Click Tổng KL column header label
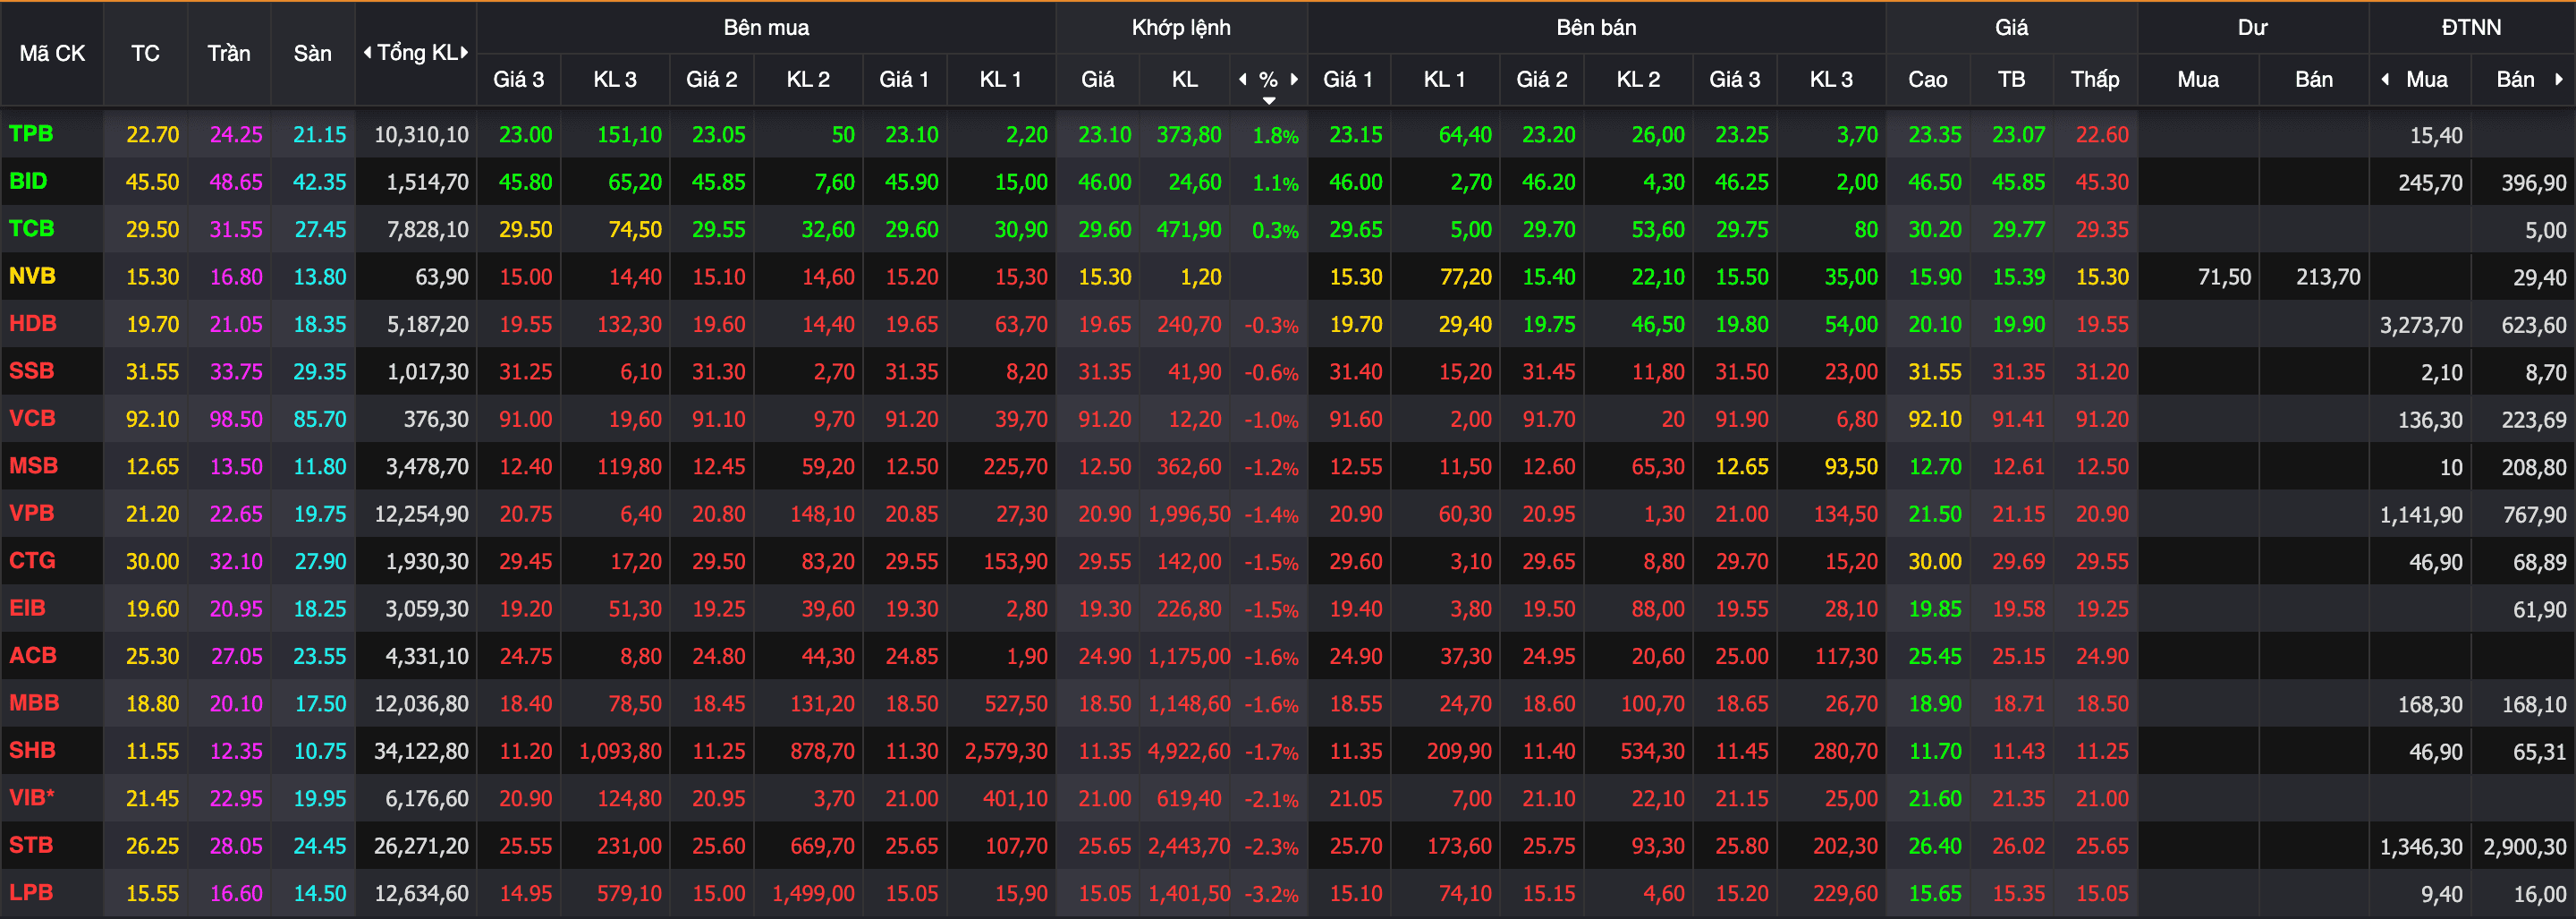Image resolution: width=2576 pixels, height=919 pixels. [x=416, y=52]
